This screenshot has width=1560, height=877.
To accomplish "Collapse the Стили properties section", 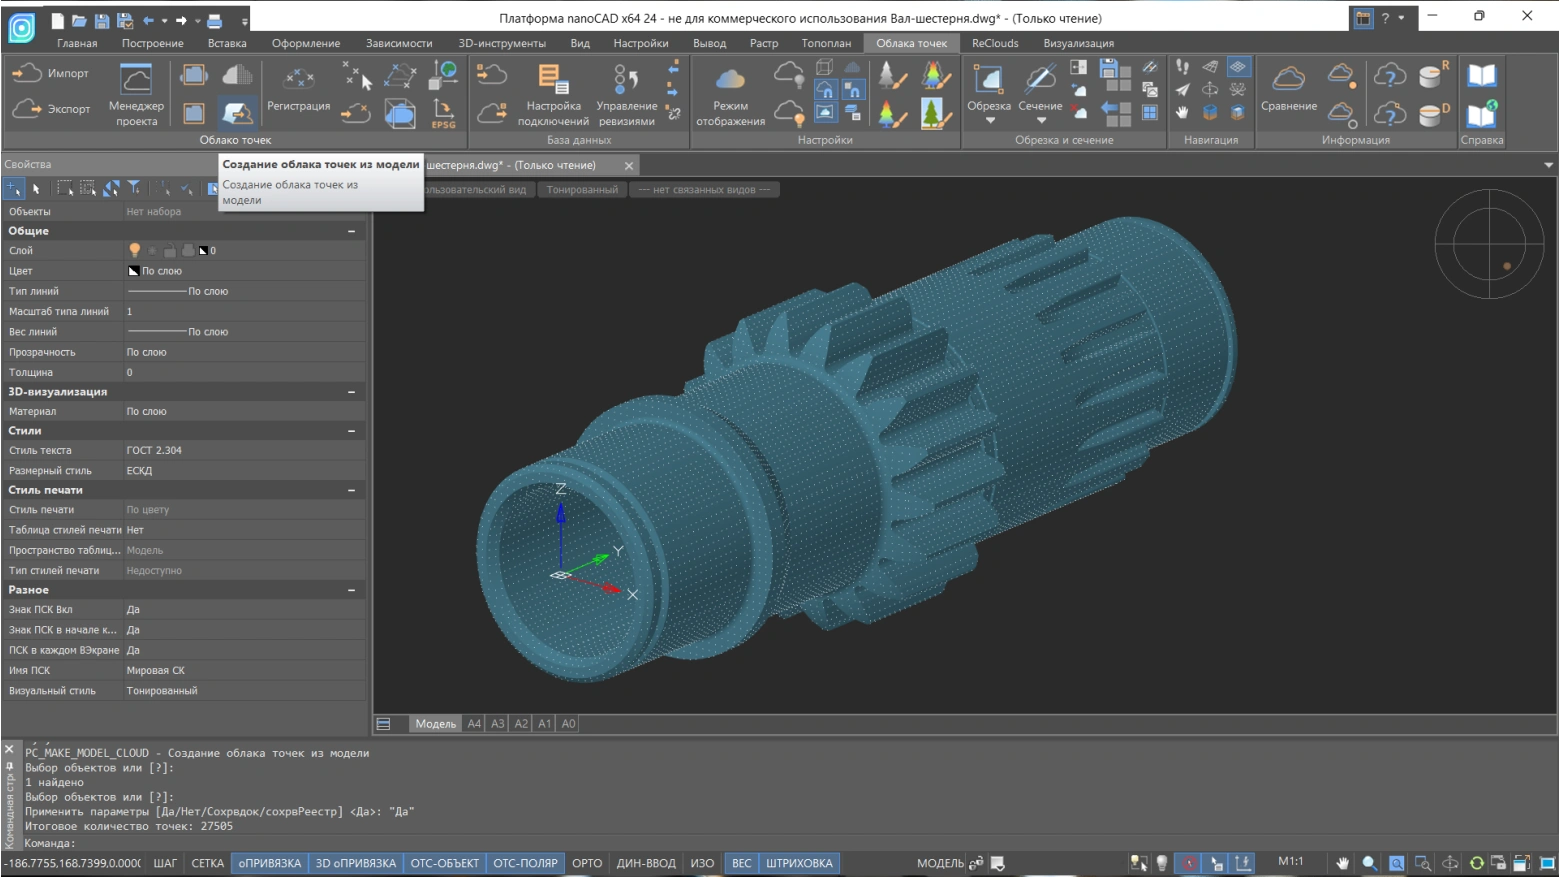I will point(351,431).
